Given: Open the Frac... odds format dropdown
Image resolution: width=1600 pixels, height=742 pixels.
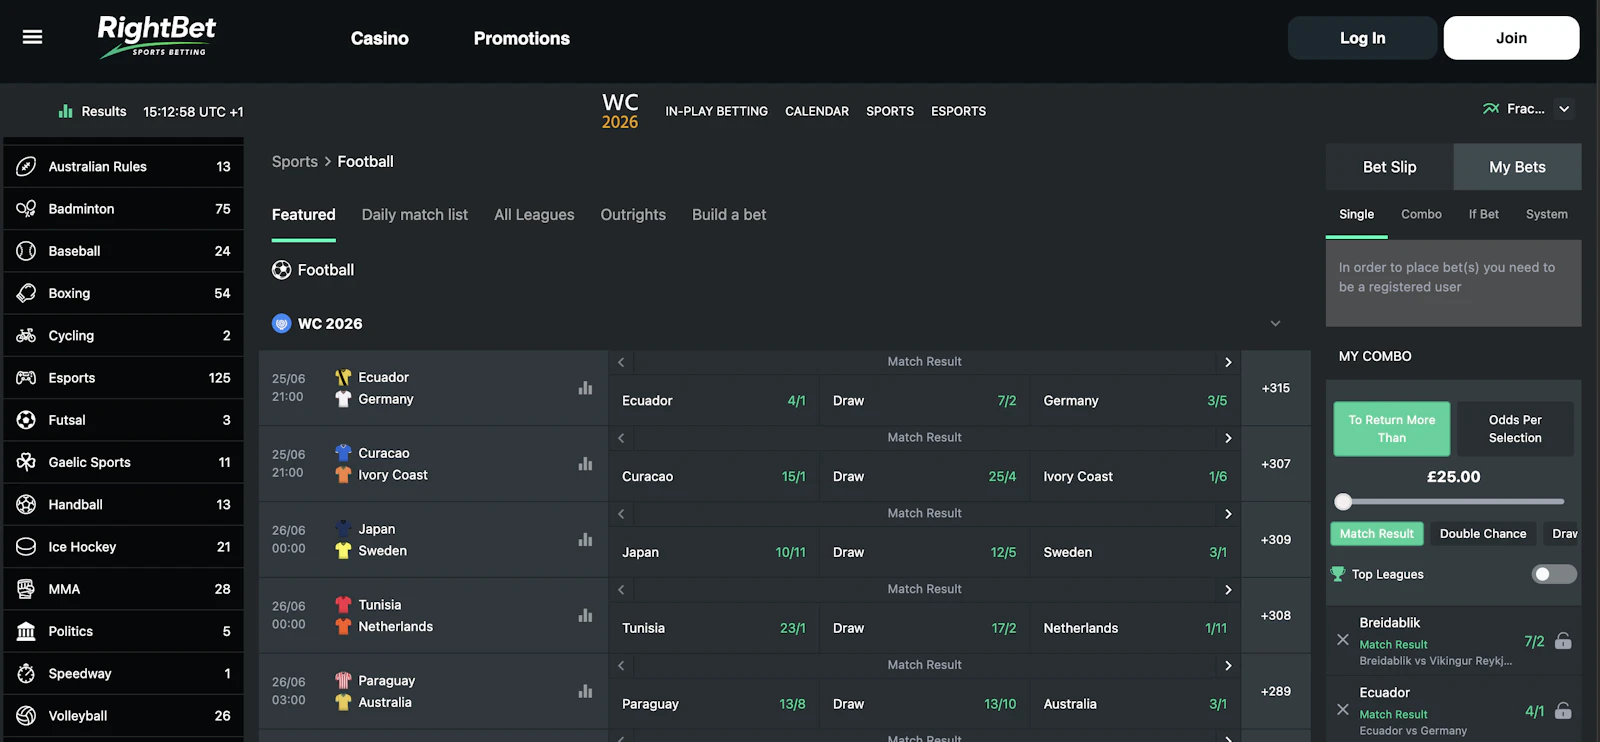Looking at the screenshot, I should [x=1528, y=109].
